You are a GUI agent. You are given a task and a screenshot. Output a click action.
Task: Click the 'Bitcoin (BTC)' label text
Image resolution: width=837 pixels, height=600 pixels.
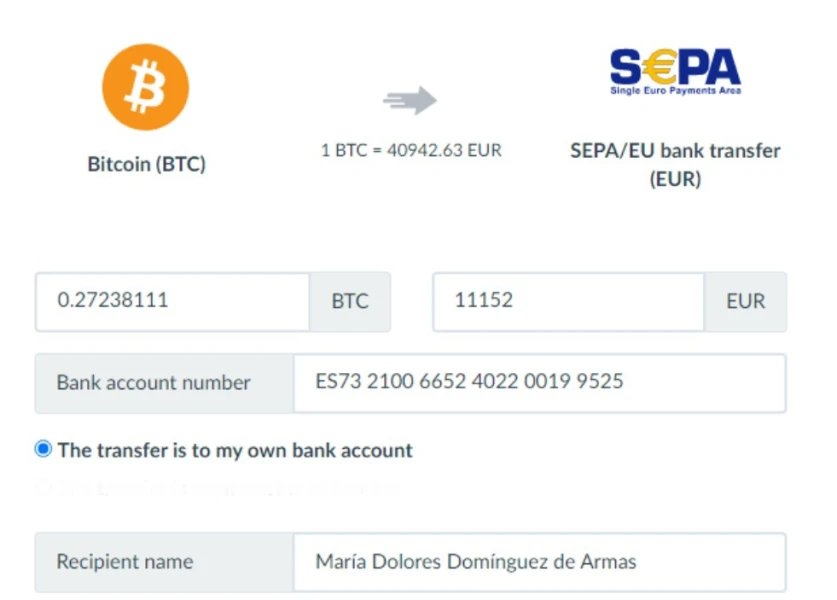click(147, 164)
